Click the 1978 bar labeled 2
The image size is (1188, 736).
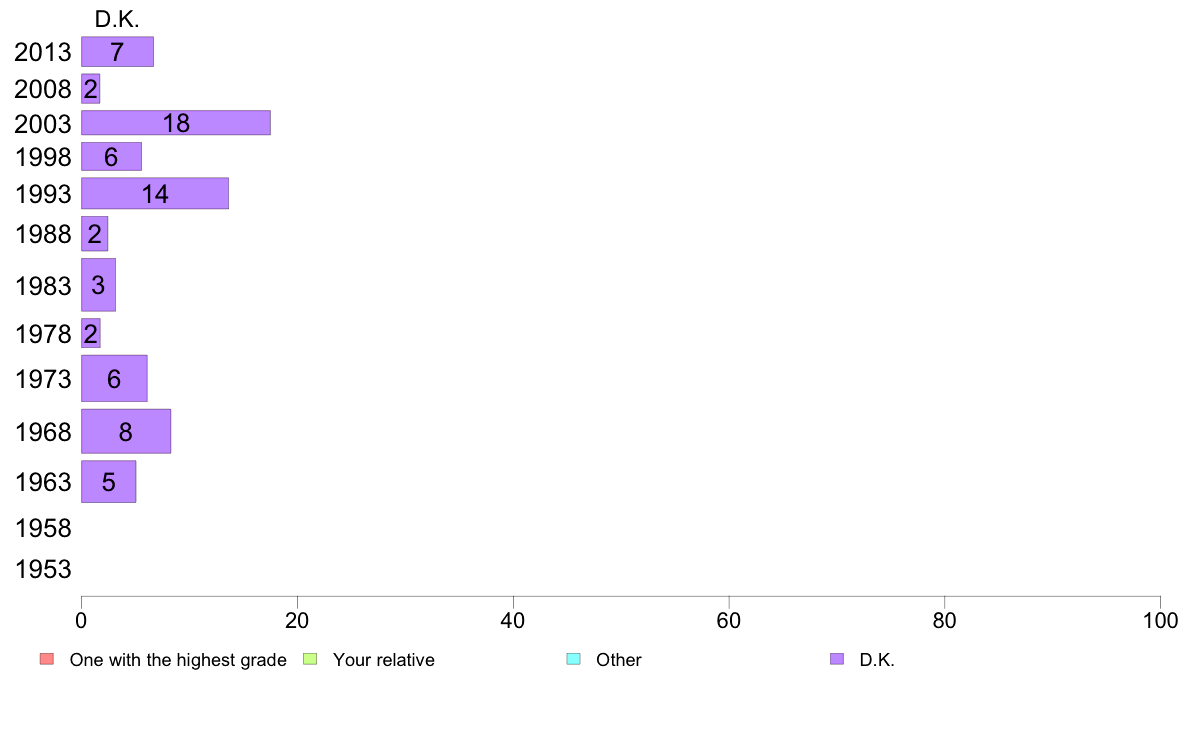coord(91,334)
